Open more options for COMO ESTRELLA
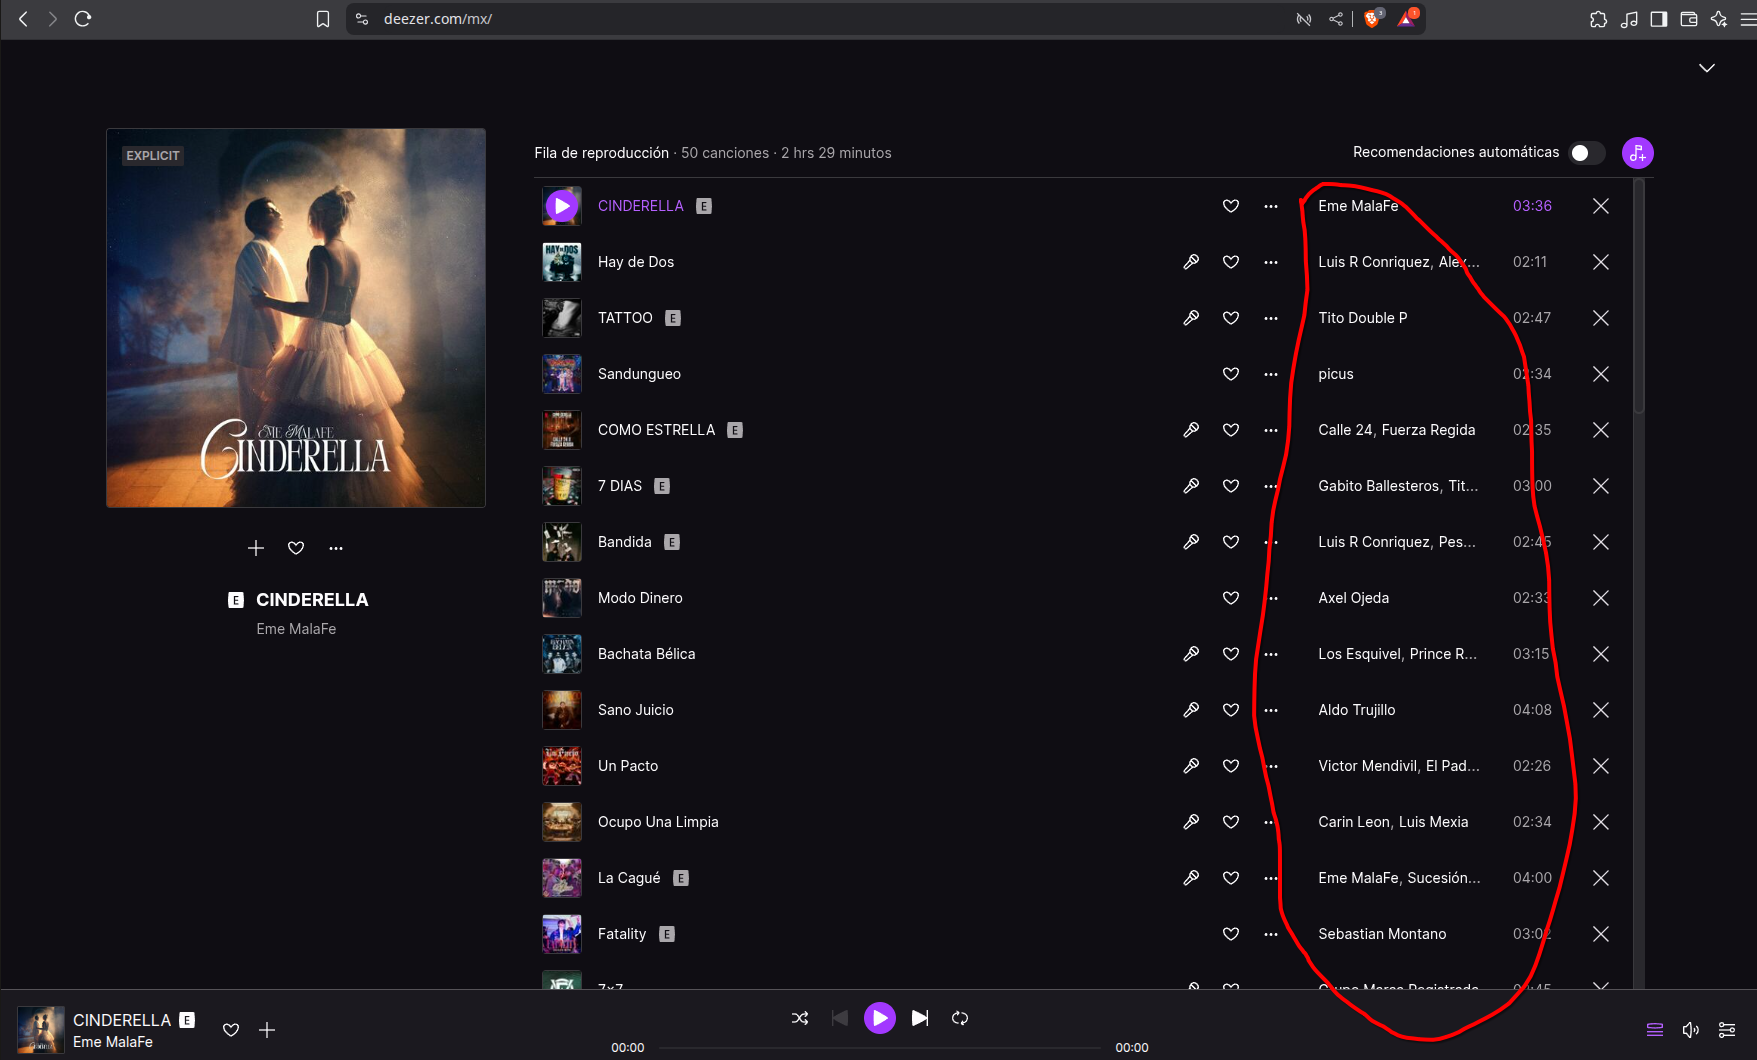The height and width of the screenshot is (1060, 1757). tap(1271, 430)
